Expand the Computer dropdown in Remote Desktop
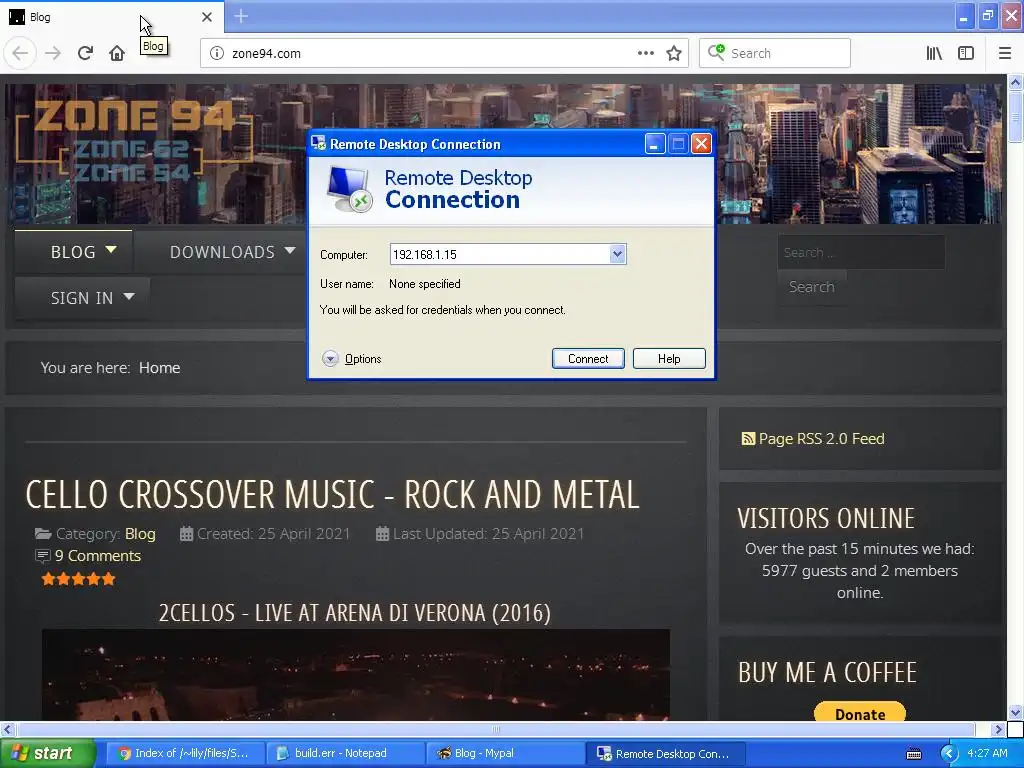 tap(617, 254)
